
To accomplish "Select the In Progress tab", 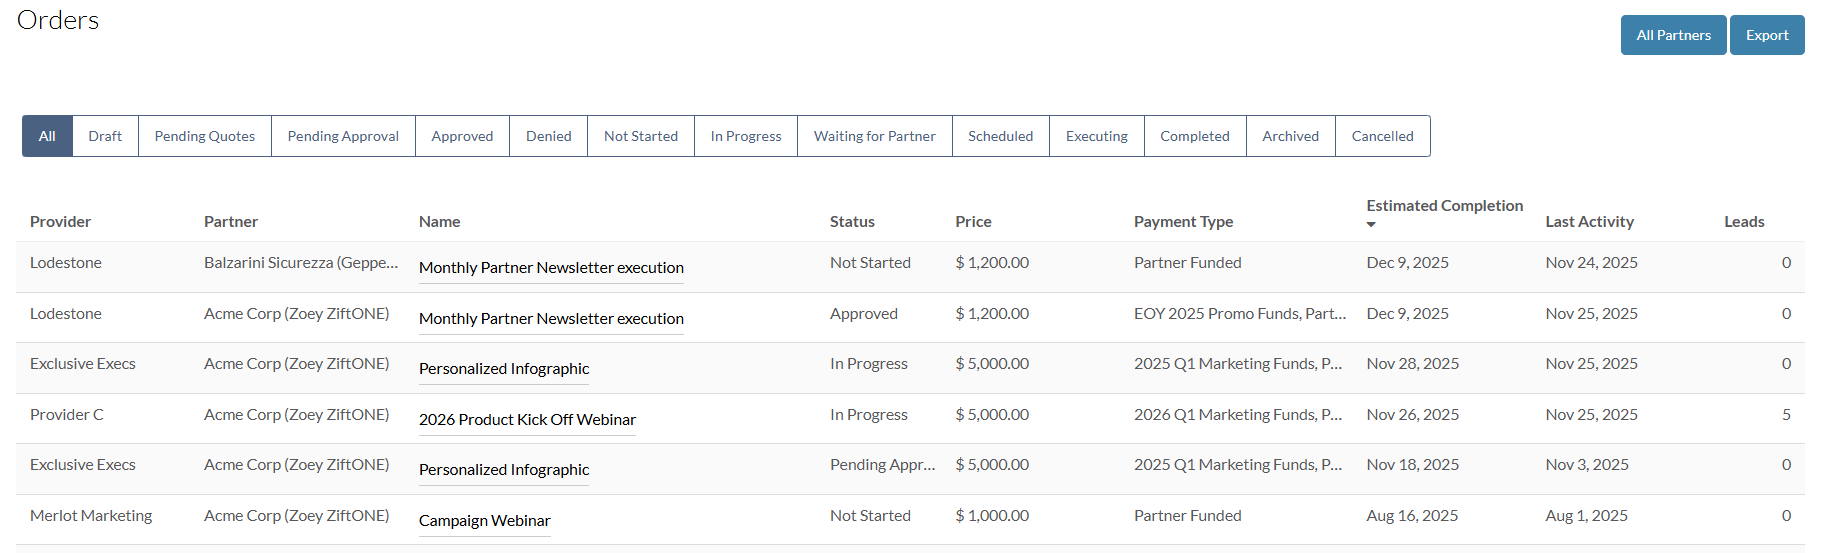I will point(746,136).
